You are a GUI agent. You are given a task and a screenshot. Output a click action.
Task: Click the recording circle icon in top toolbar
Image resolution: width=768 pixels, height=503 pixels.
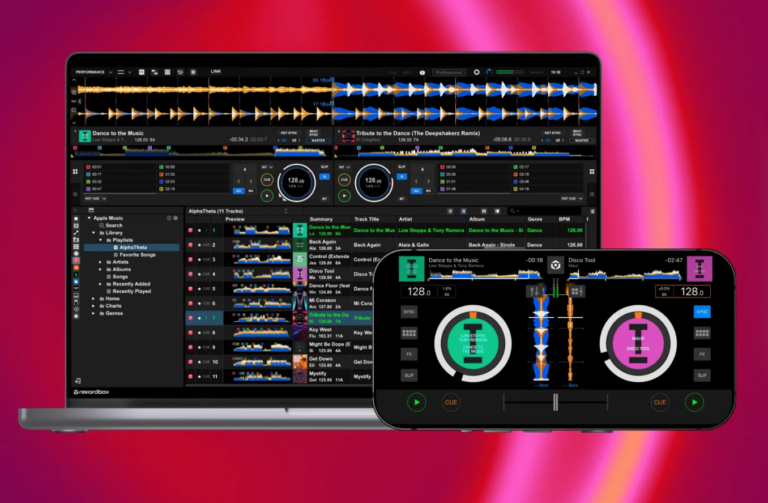(193, 72)
